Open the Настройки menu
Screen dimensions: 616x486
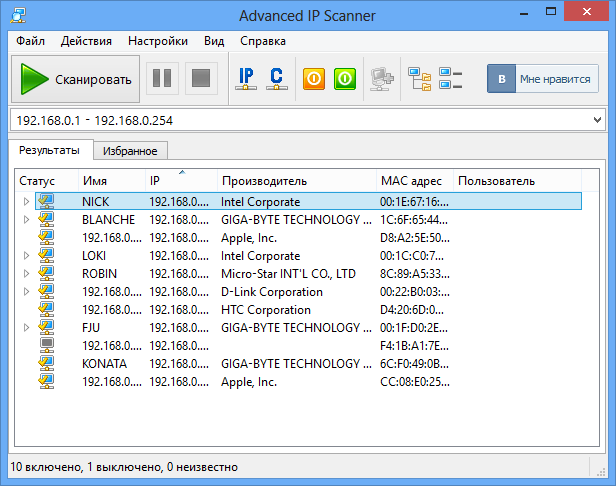(x=158, y=41)
